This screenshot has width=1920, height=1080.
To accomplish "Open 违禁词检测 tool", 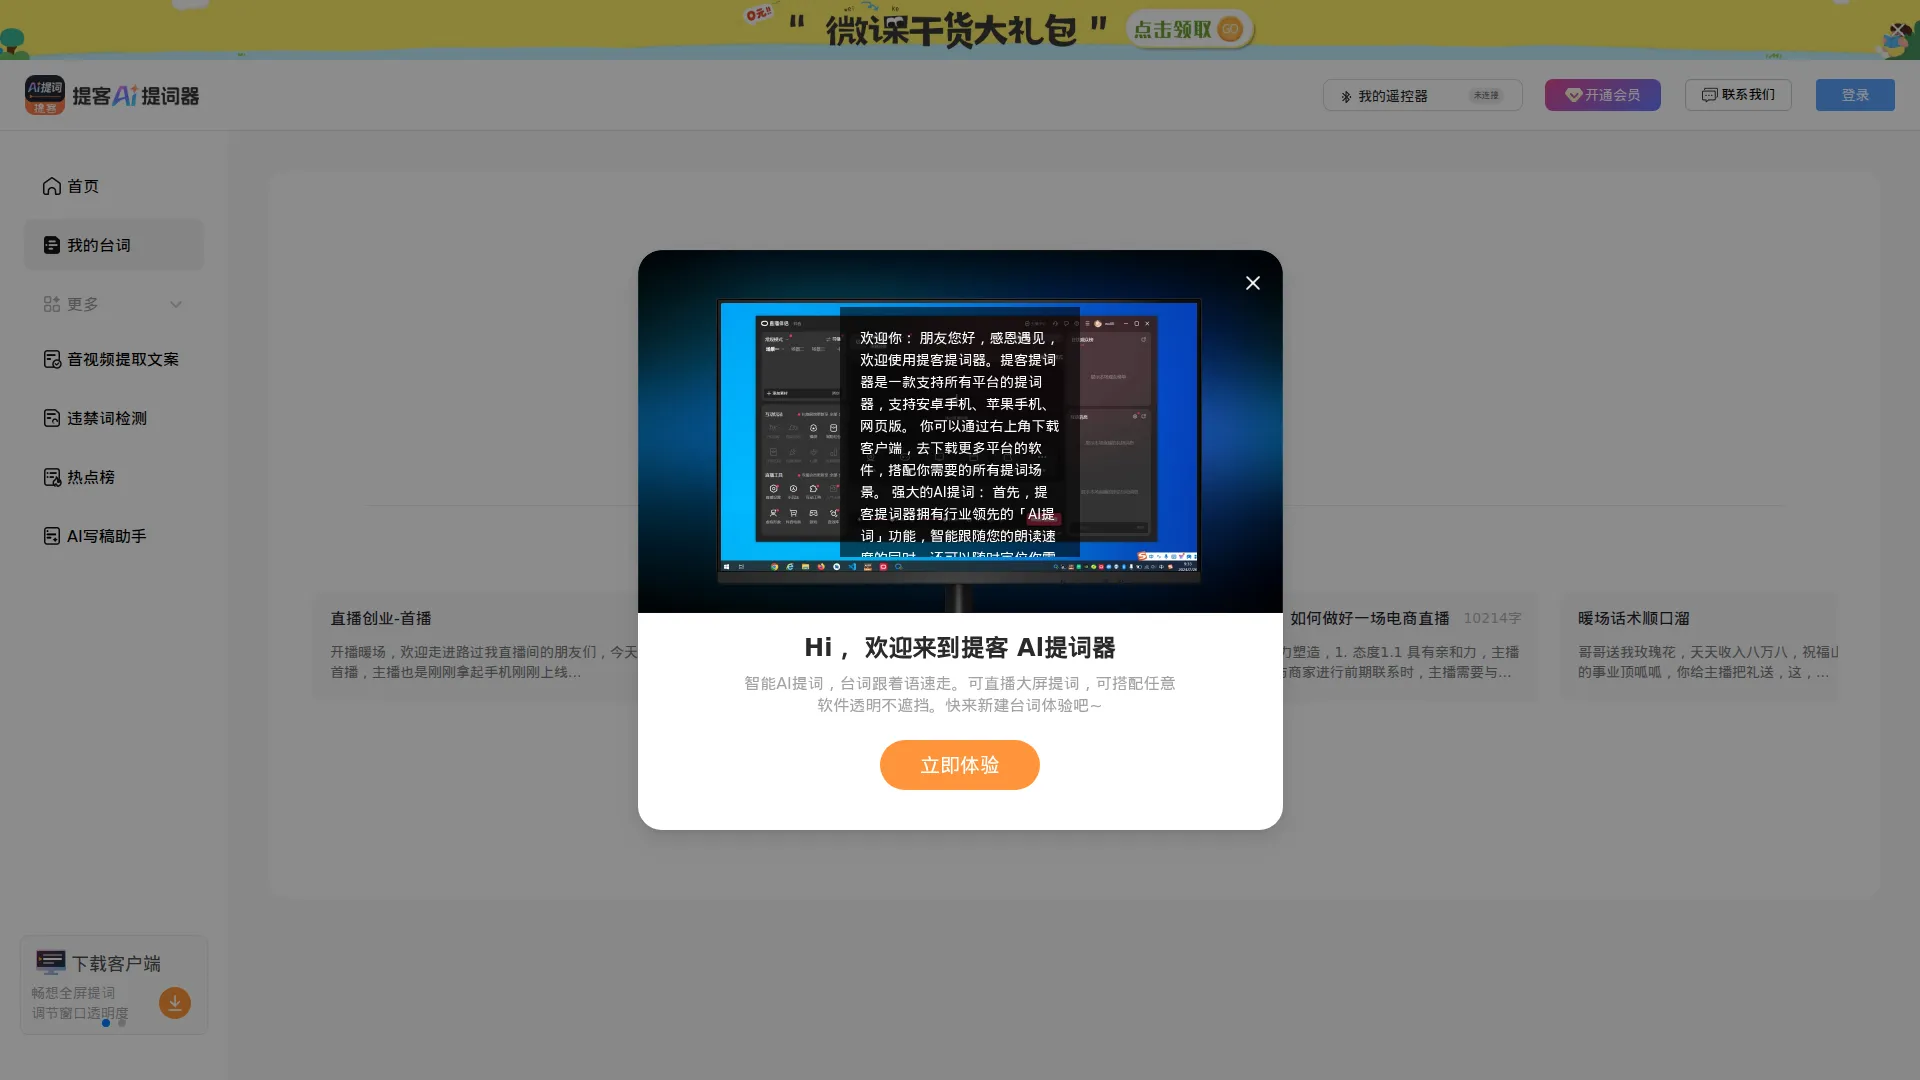I will tap(113, 418).
